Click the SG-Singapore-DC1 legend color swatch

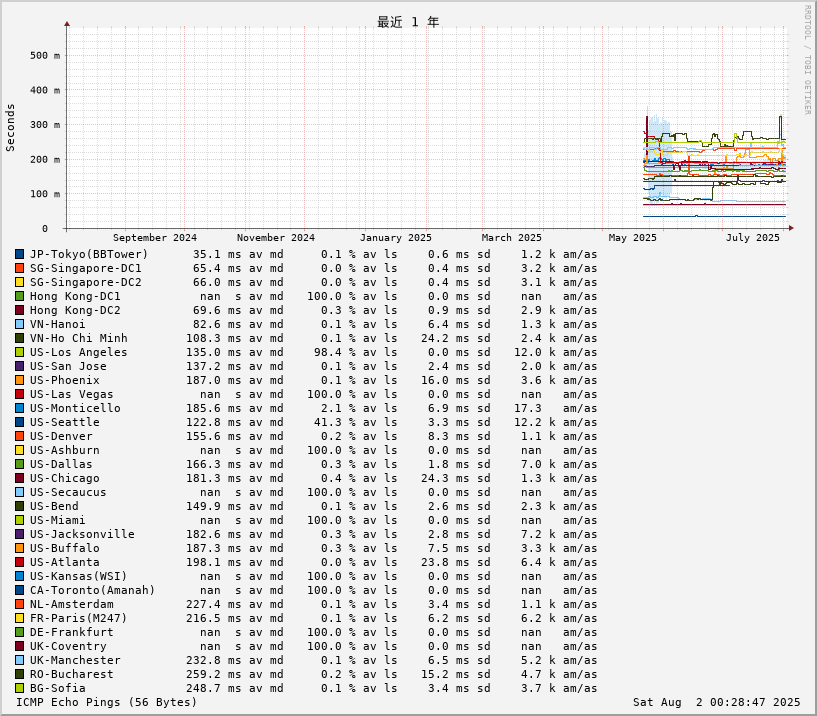coord(19,268)
